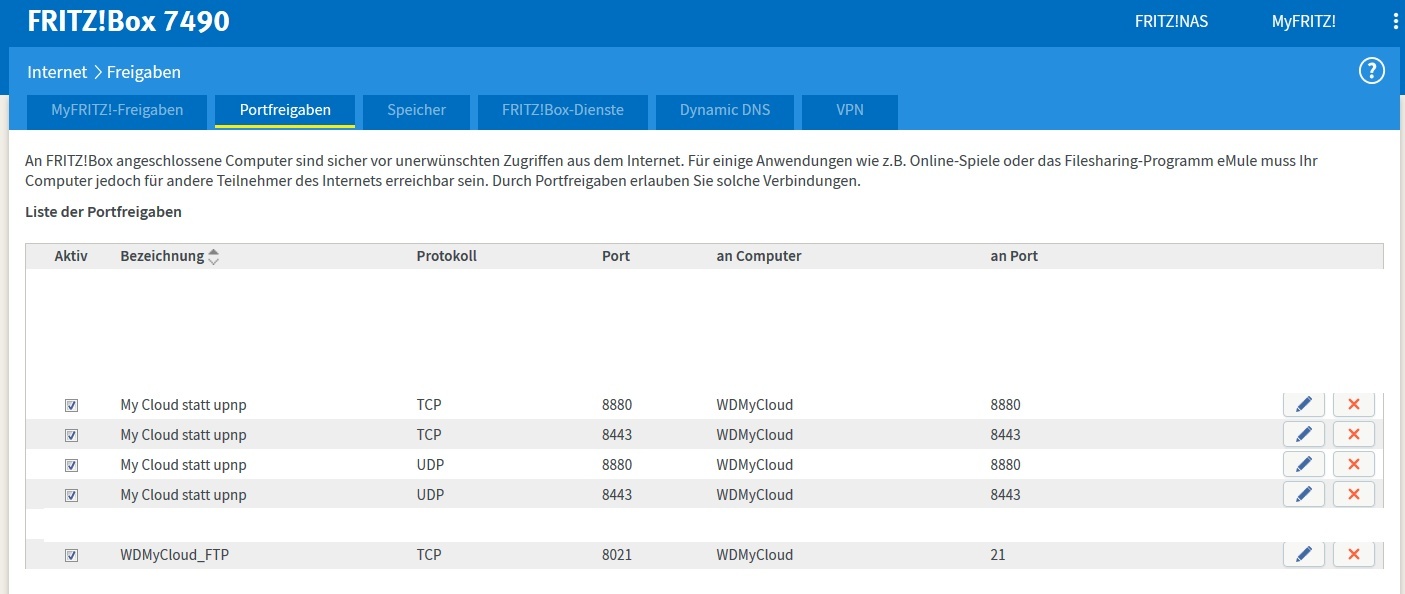Uncheck Aktiv for the TCP 8880 rule
Screen dimensions: 1405x594
(x=71, y=405)
